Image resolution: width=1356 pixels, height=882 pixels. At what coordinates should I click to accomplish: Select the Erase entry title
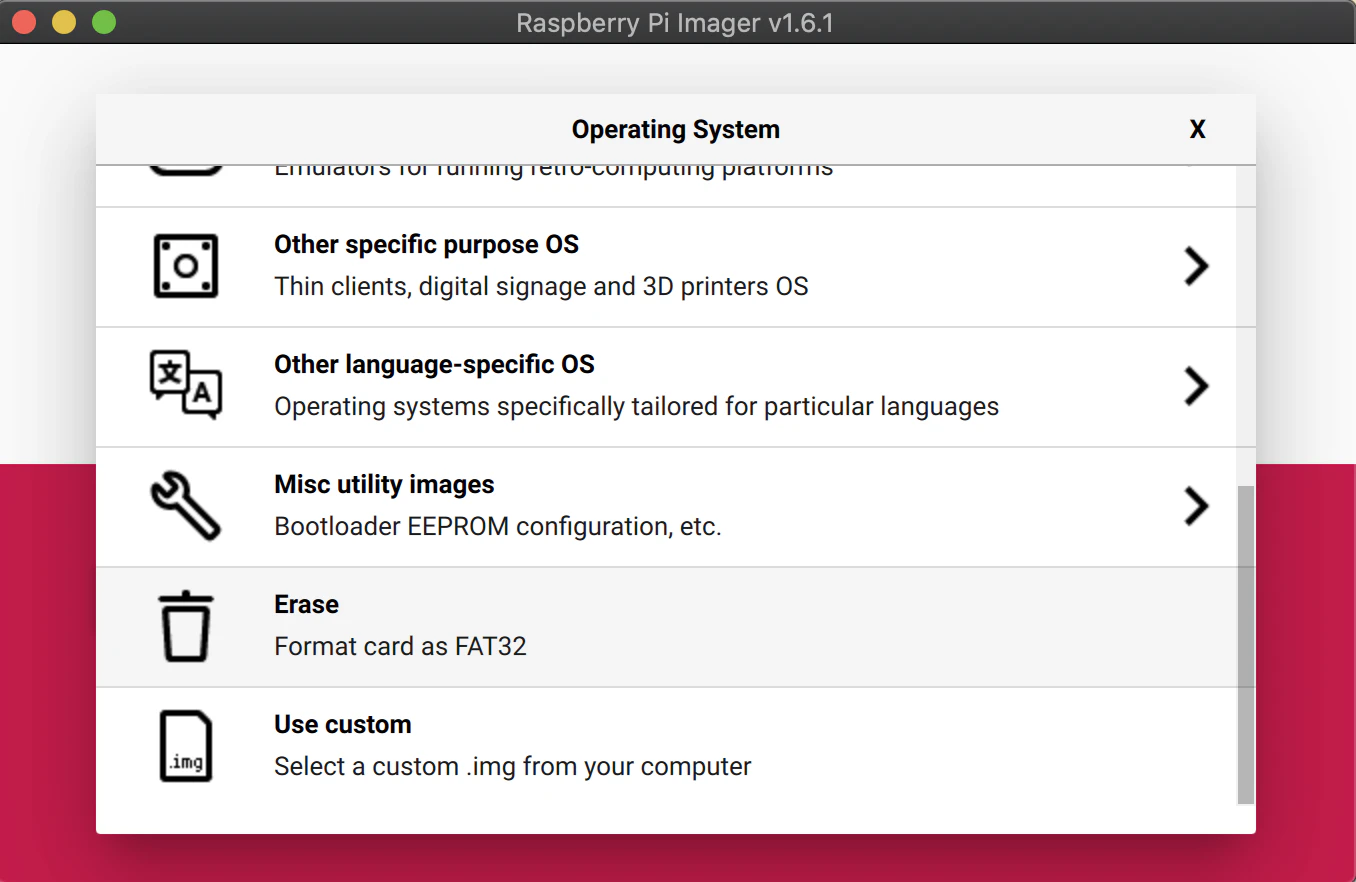(306, 604)
